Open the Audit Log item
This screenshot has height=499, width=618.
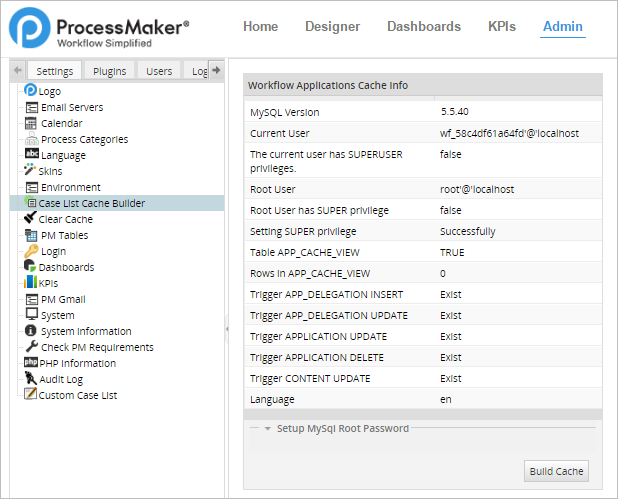pyautogui.click(x=61, y=379)
